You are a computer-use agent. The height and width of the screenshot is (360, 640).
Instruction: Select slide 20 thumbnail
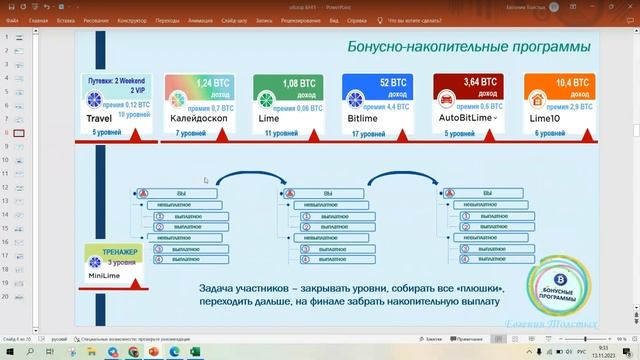[19, 297]
